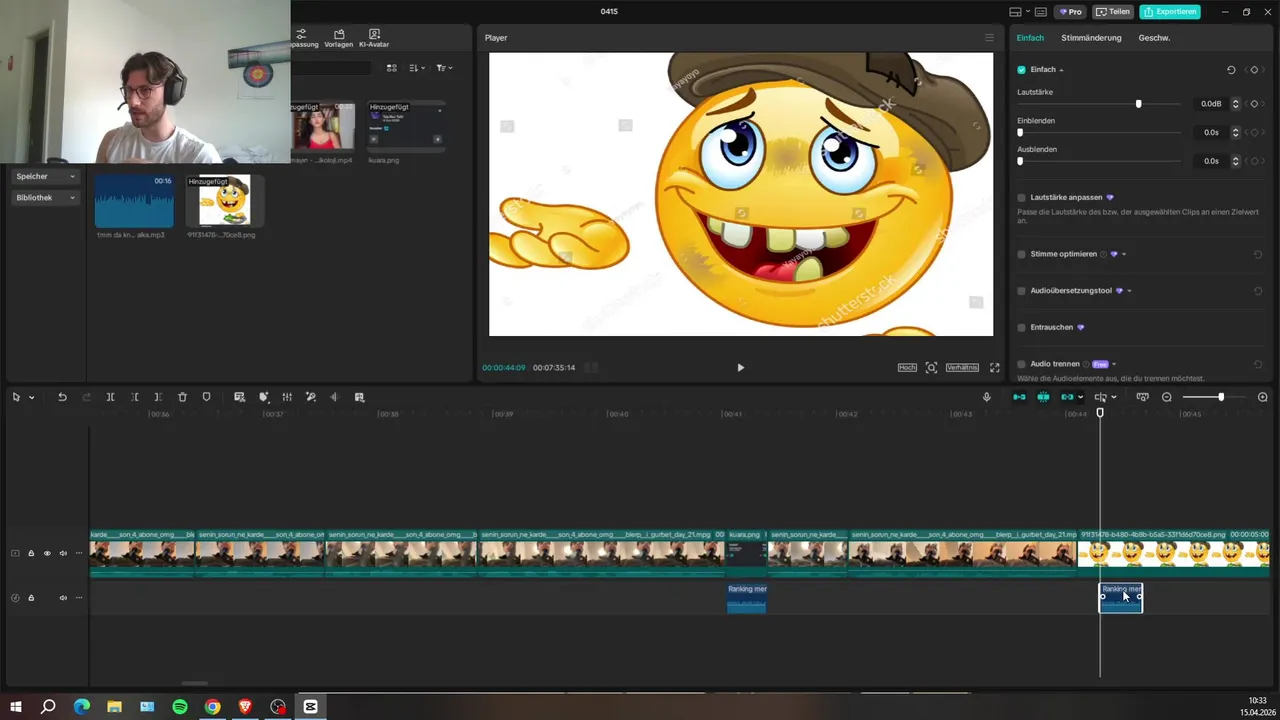Click the mirror audio waveform icon in toolbar

[335, 397]
